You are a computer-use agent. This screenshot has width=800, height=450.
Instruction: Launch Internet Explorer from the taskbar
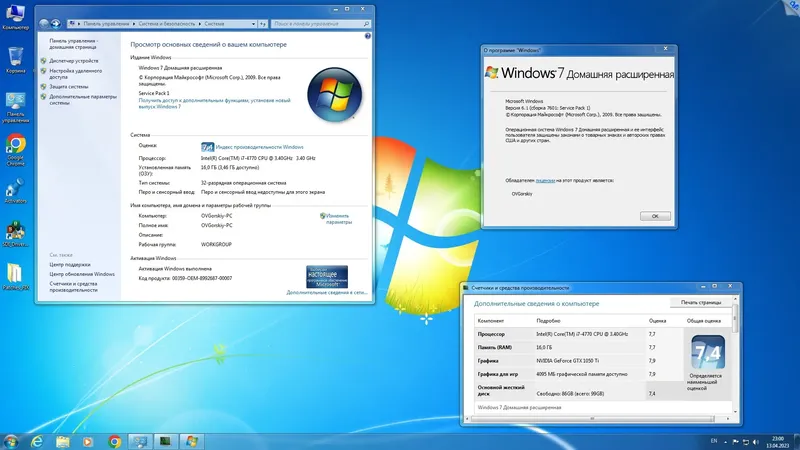pyautogui.click(x=37, y=441)
